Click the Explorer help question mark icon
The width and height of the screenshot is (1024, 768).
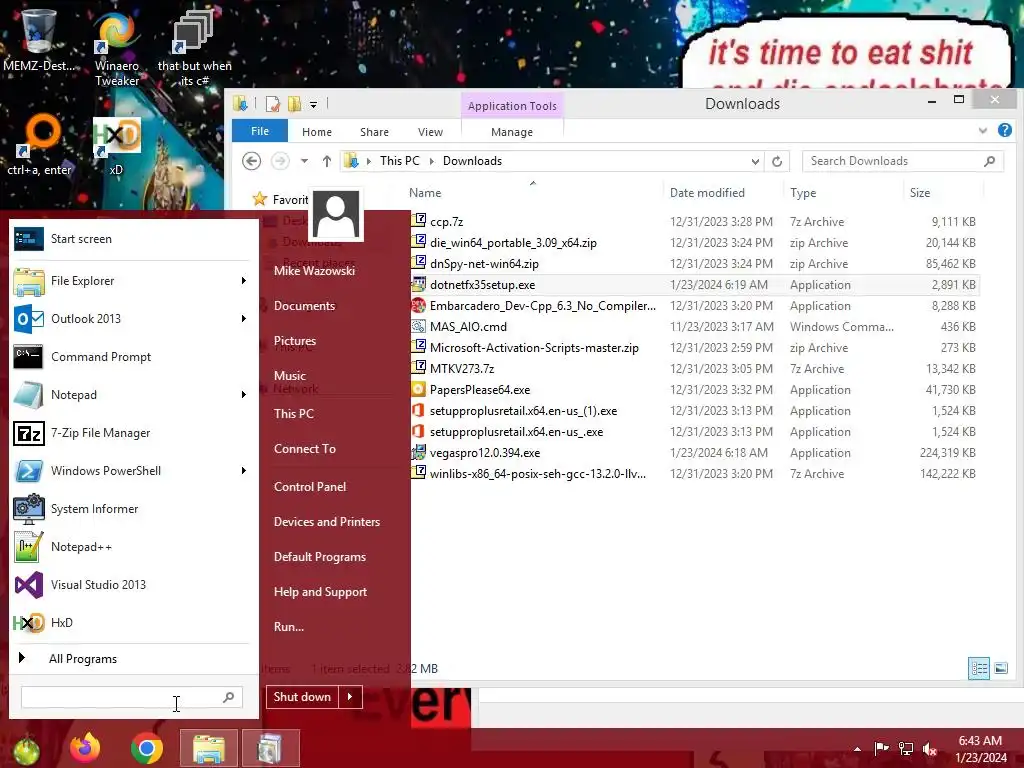click(x=1004, y=130)
